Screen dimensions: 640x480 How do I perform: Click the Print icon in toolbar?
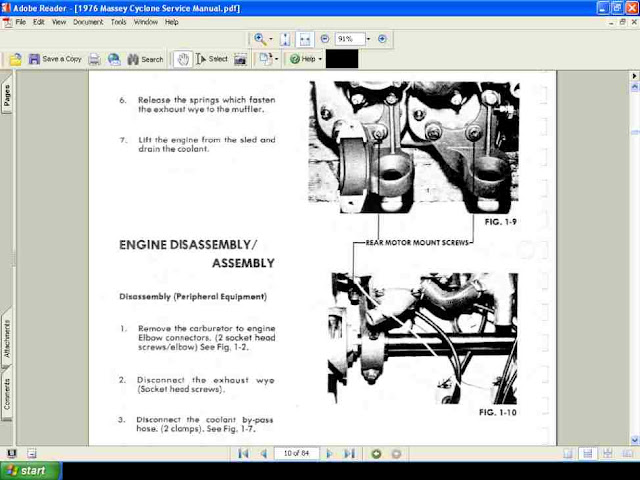(94, 60)
